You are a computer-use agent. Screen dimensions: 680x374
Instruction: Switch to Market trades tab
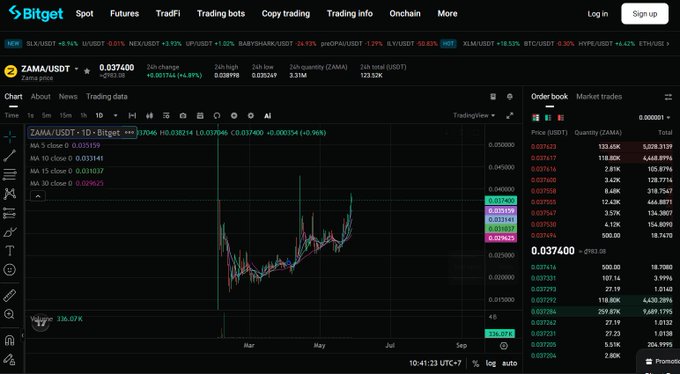pos(599,97)
